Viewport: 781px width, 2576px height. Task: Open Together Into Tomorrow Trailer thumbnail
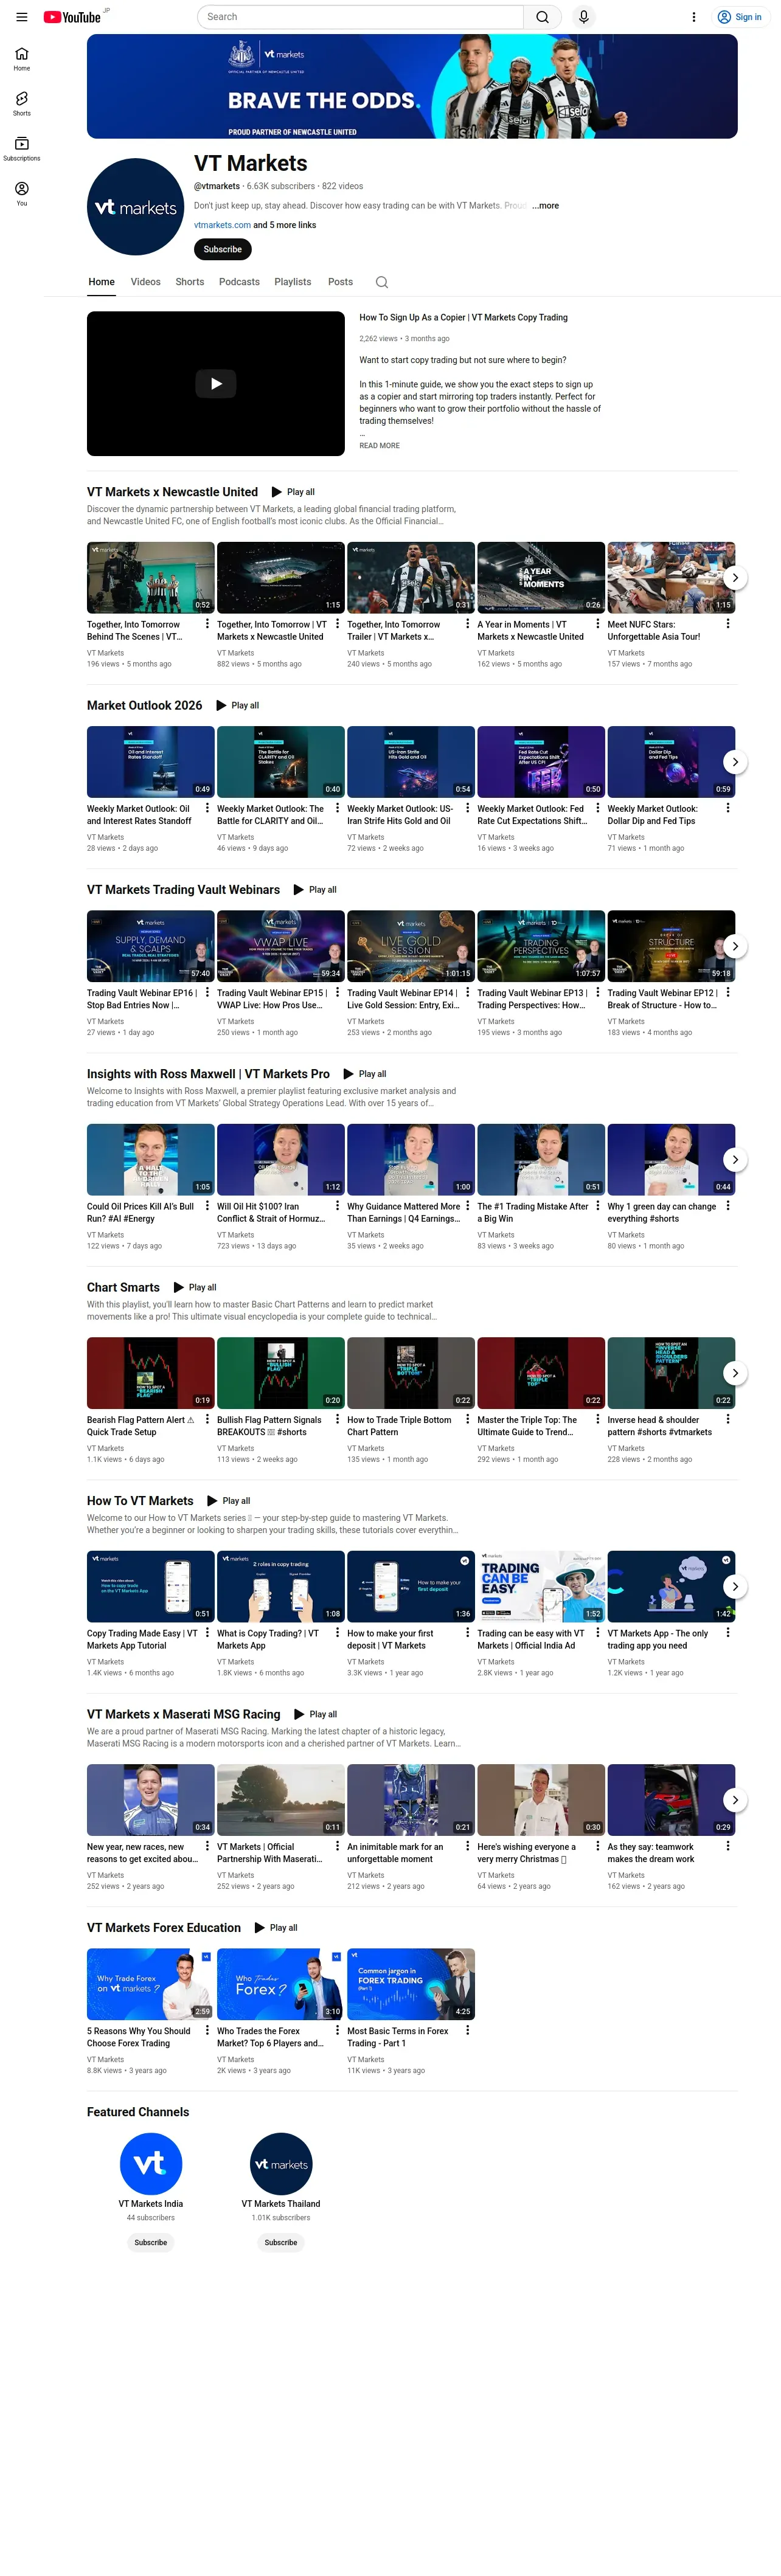[411, 577]
